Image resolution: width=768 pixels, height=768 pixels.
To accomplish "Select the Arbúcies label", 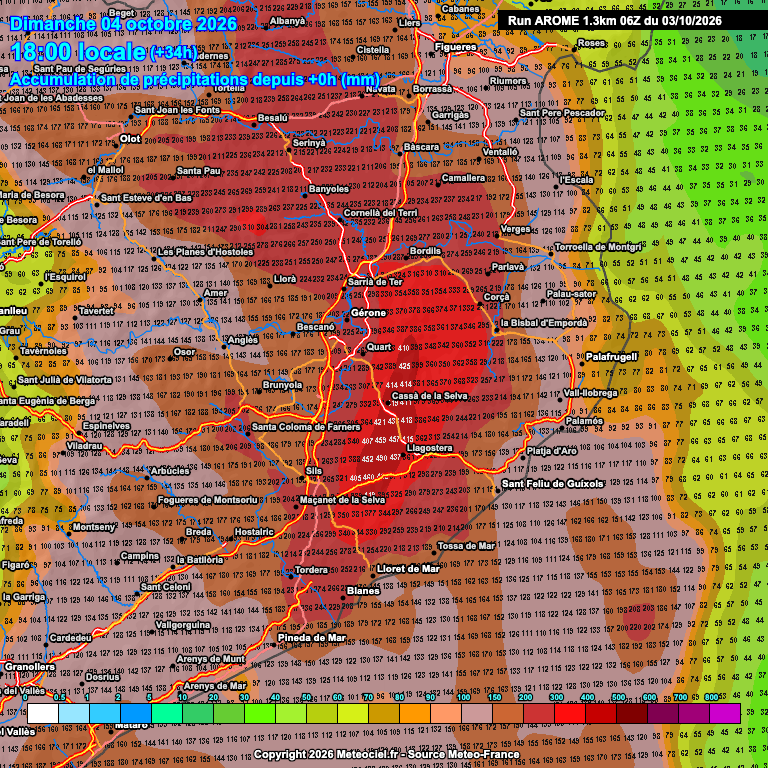I will [169, 470].
